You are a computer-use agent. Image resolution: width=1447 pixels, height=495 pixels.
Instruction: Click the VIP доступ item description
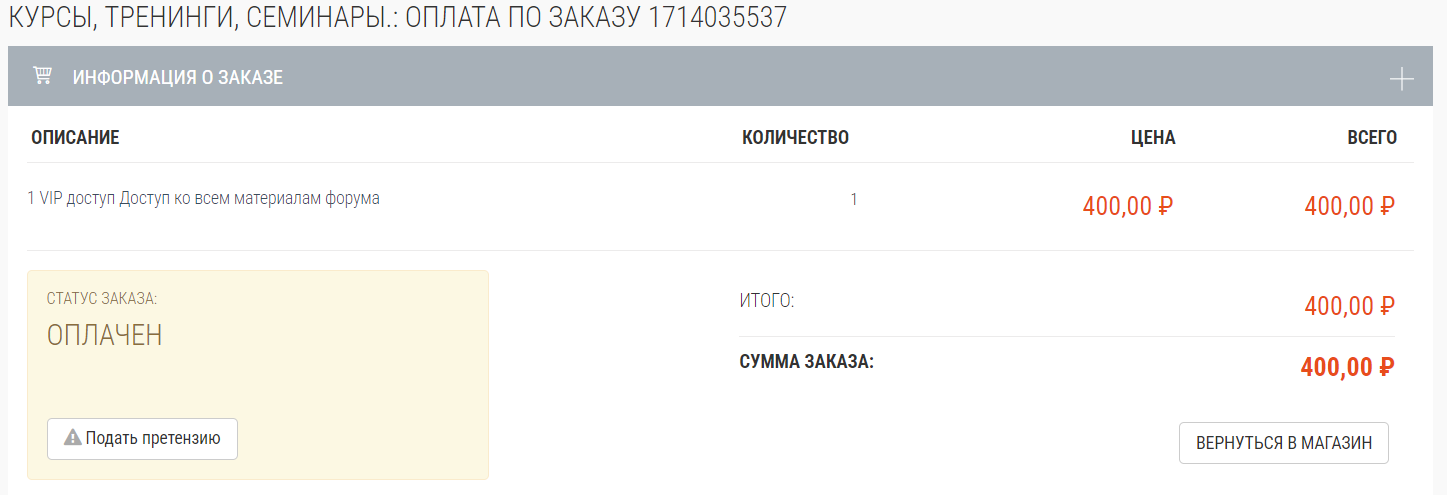coord(203,198)
